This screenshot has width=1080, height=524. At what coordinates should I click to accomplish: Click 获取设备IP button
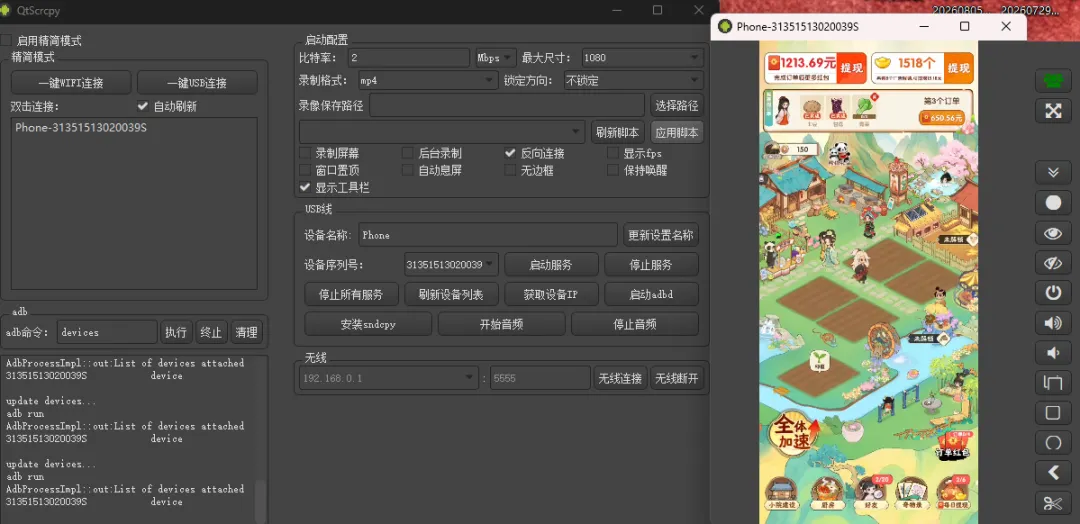551,294
